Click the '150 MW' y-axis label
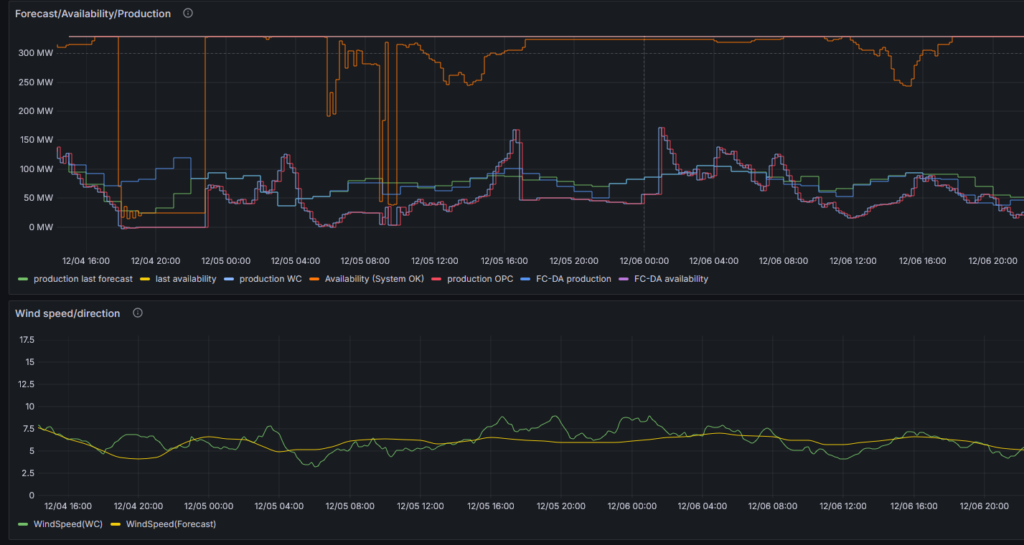 pos(36,140)
